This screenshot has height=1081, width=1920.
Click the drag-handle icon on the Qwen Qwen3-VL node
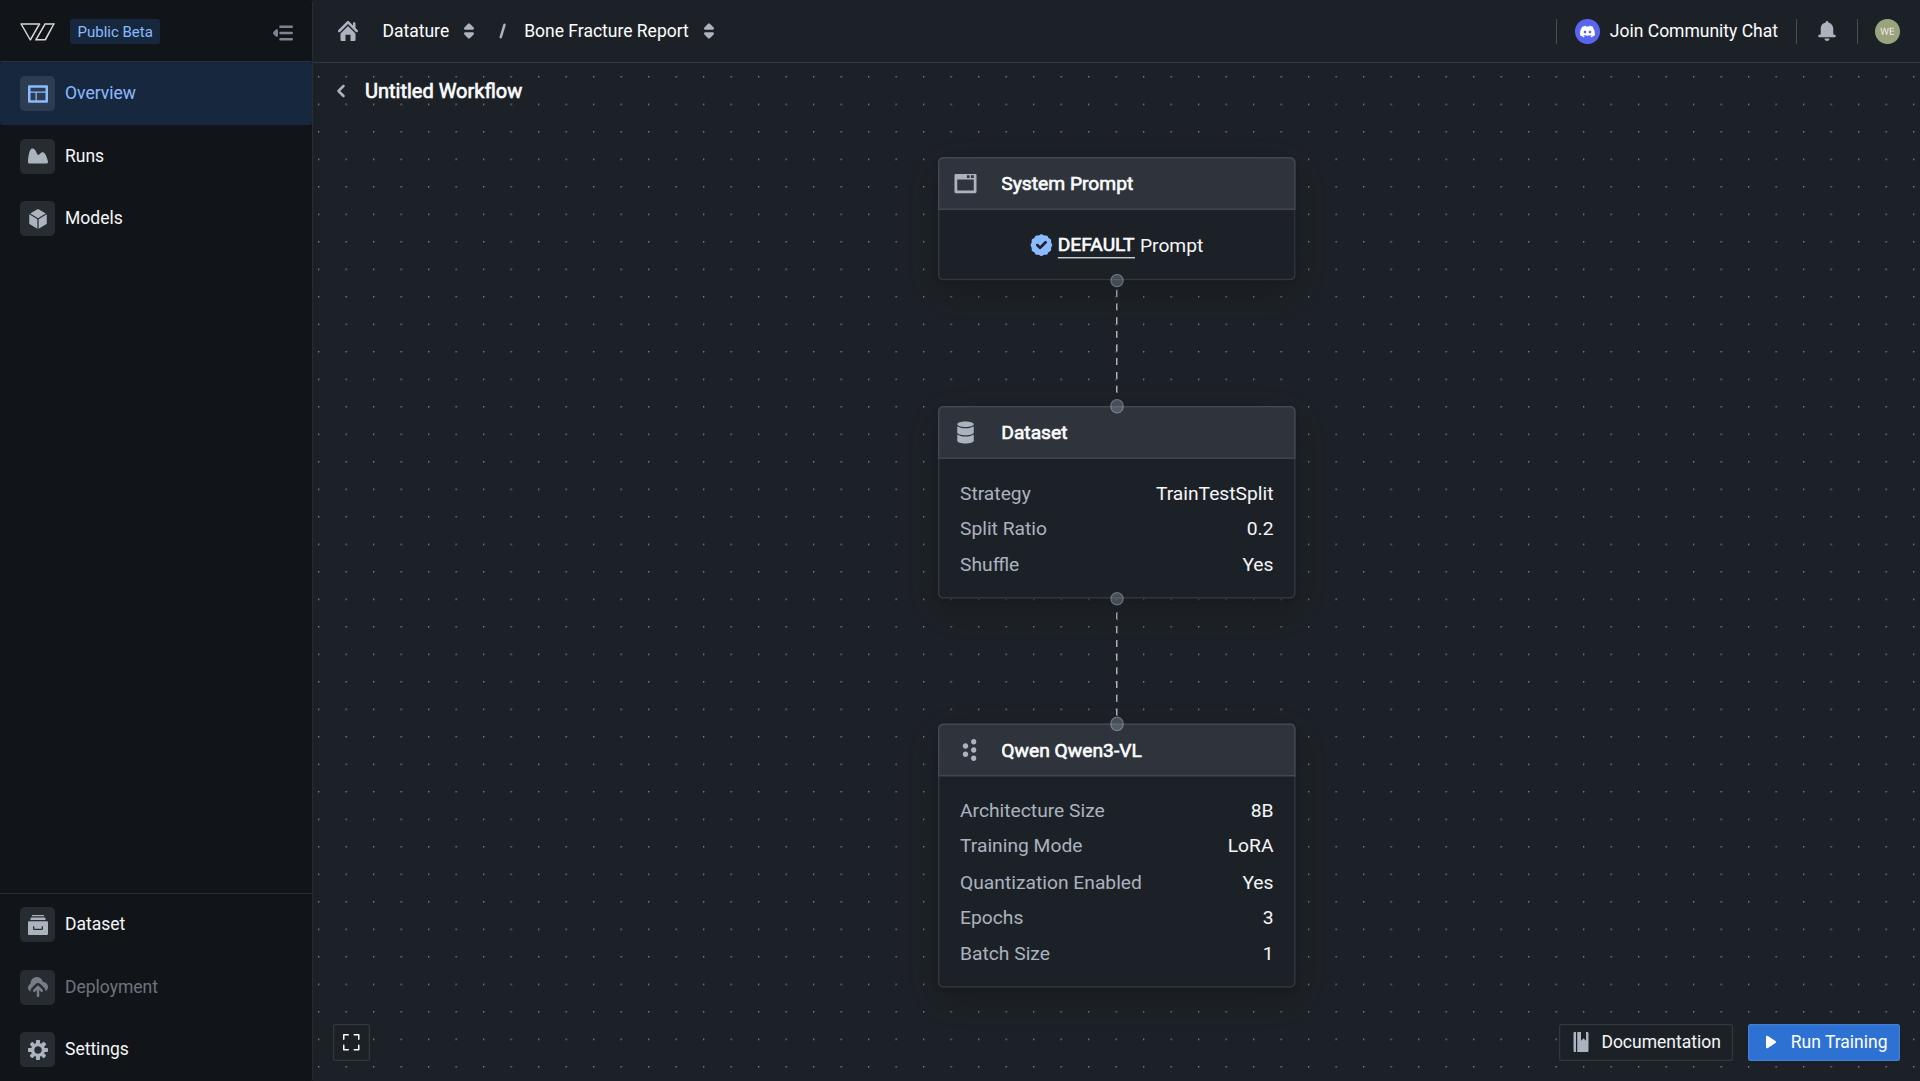click(x=969, y=750)
